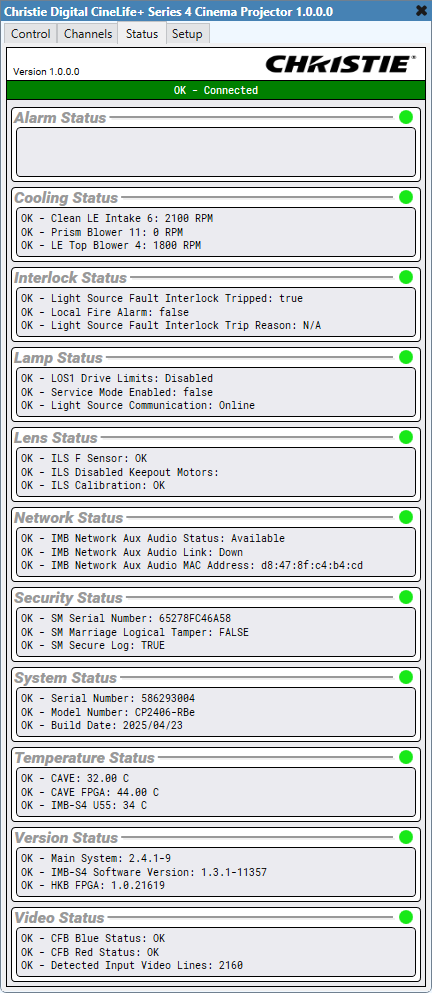Click the Lens Status section header
Viewport: 432px width, 993px height.
(x=56, y=438)
